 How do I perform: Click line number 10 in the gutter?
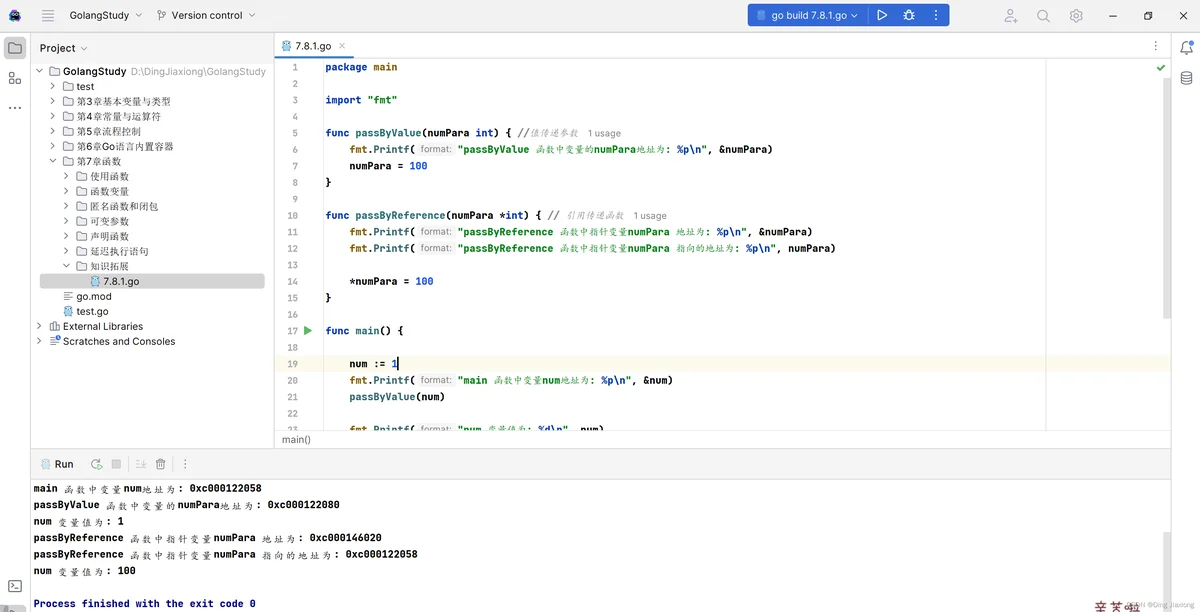292,215
